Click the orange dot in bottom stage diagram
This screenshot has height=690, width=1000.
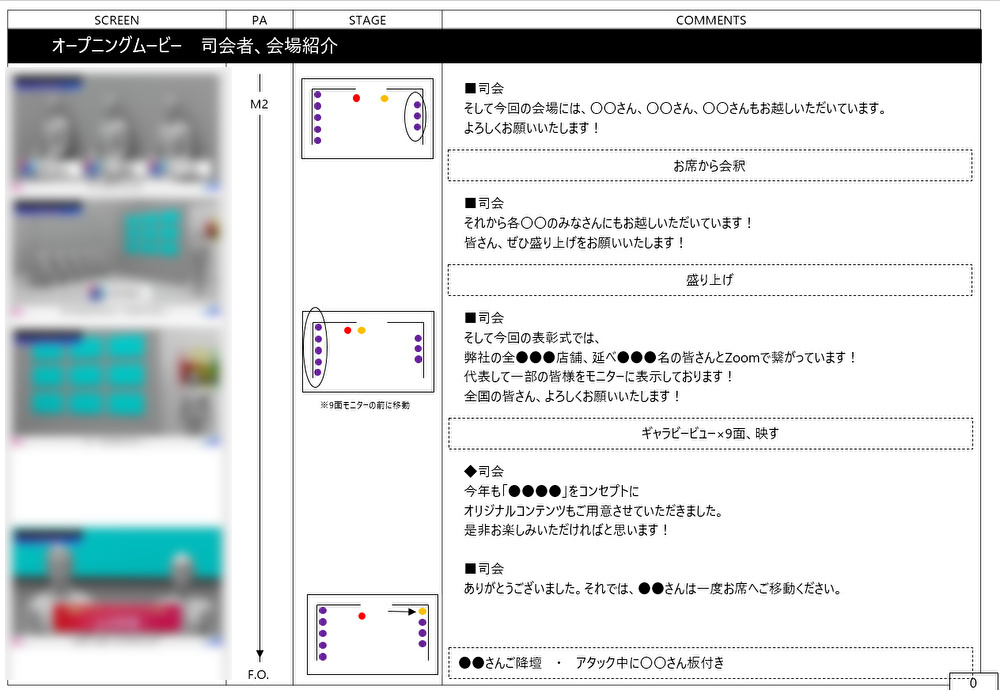point(423,610)
